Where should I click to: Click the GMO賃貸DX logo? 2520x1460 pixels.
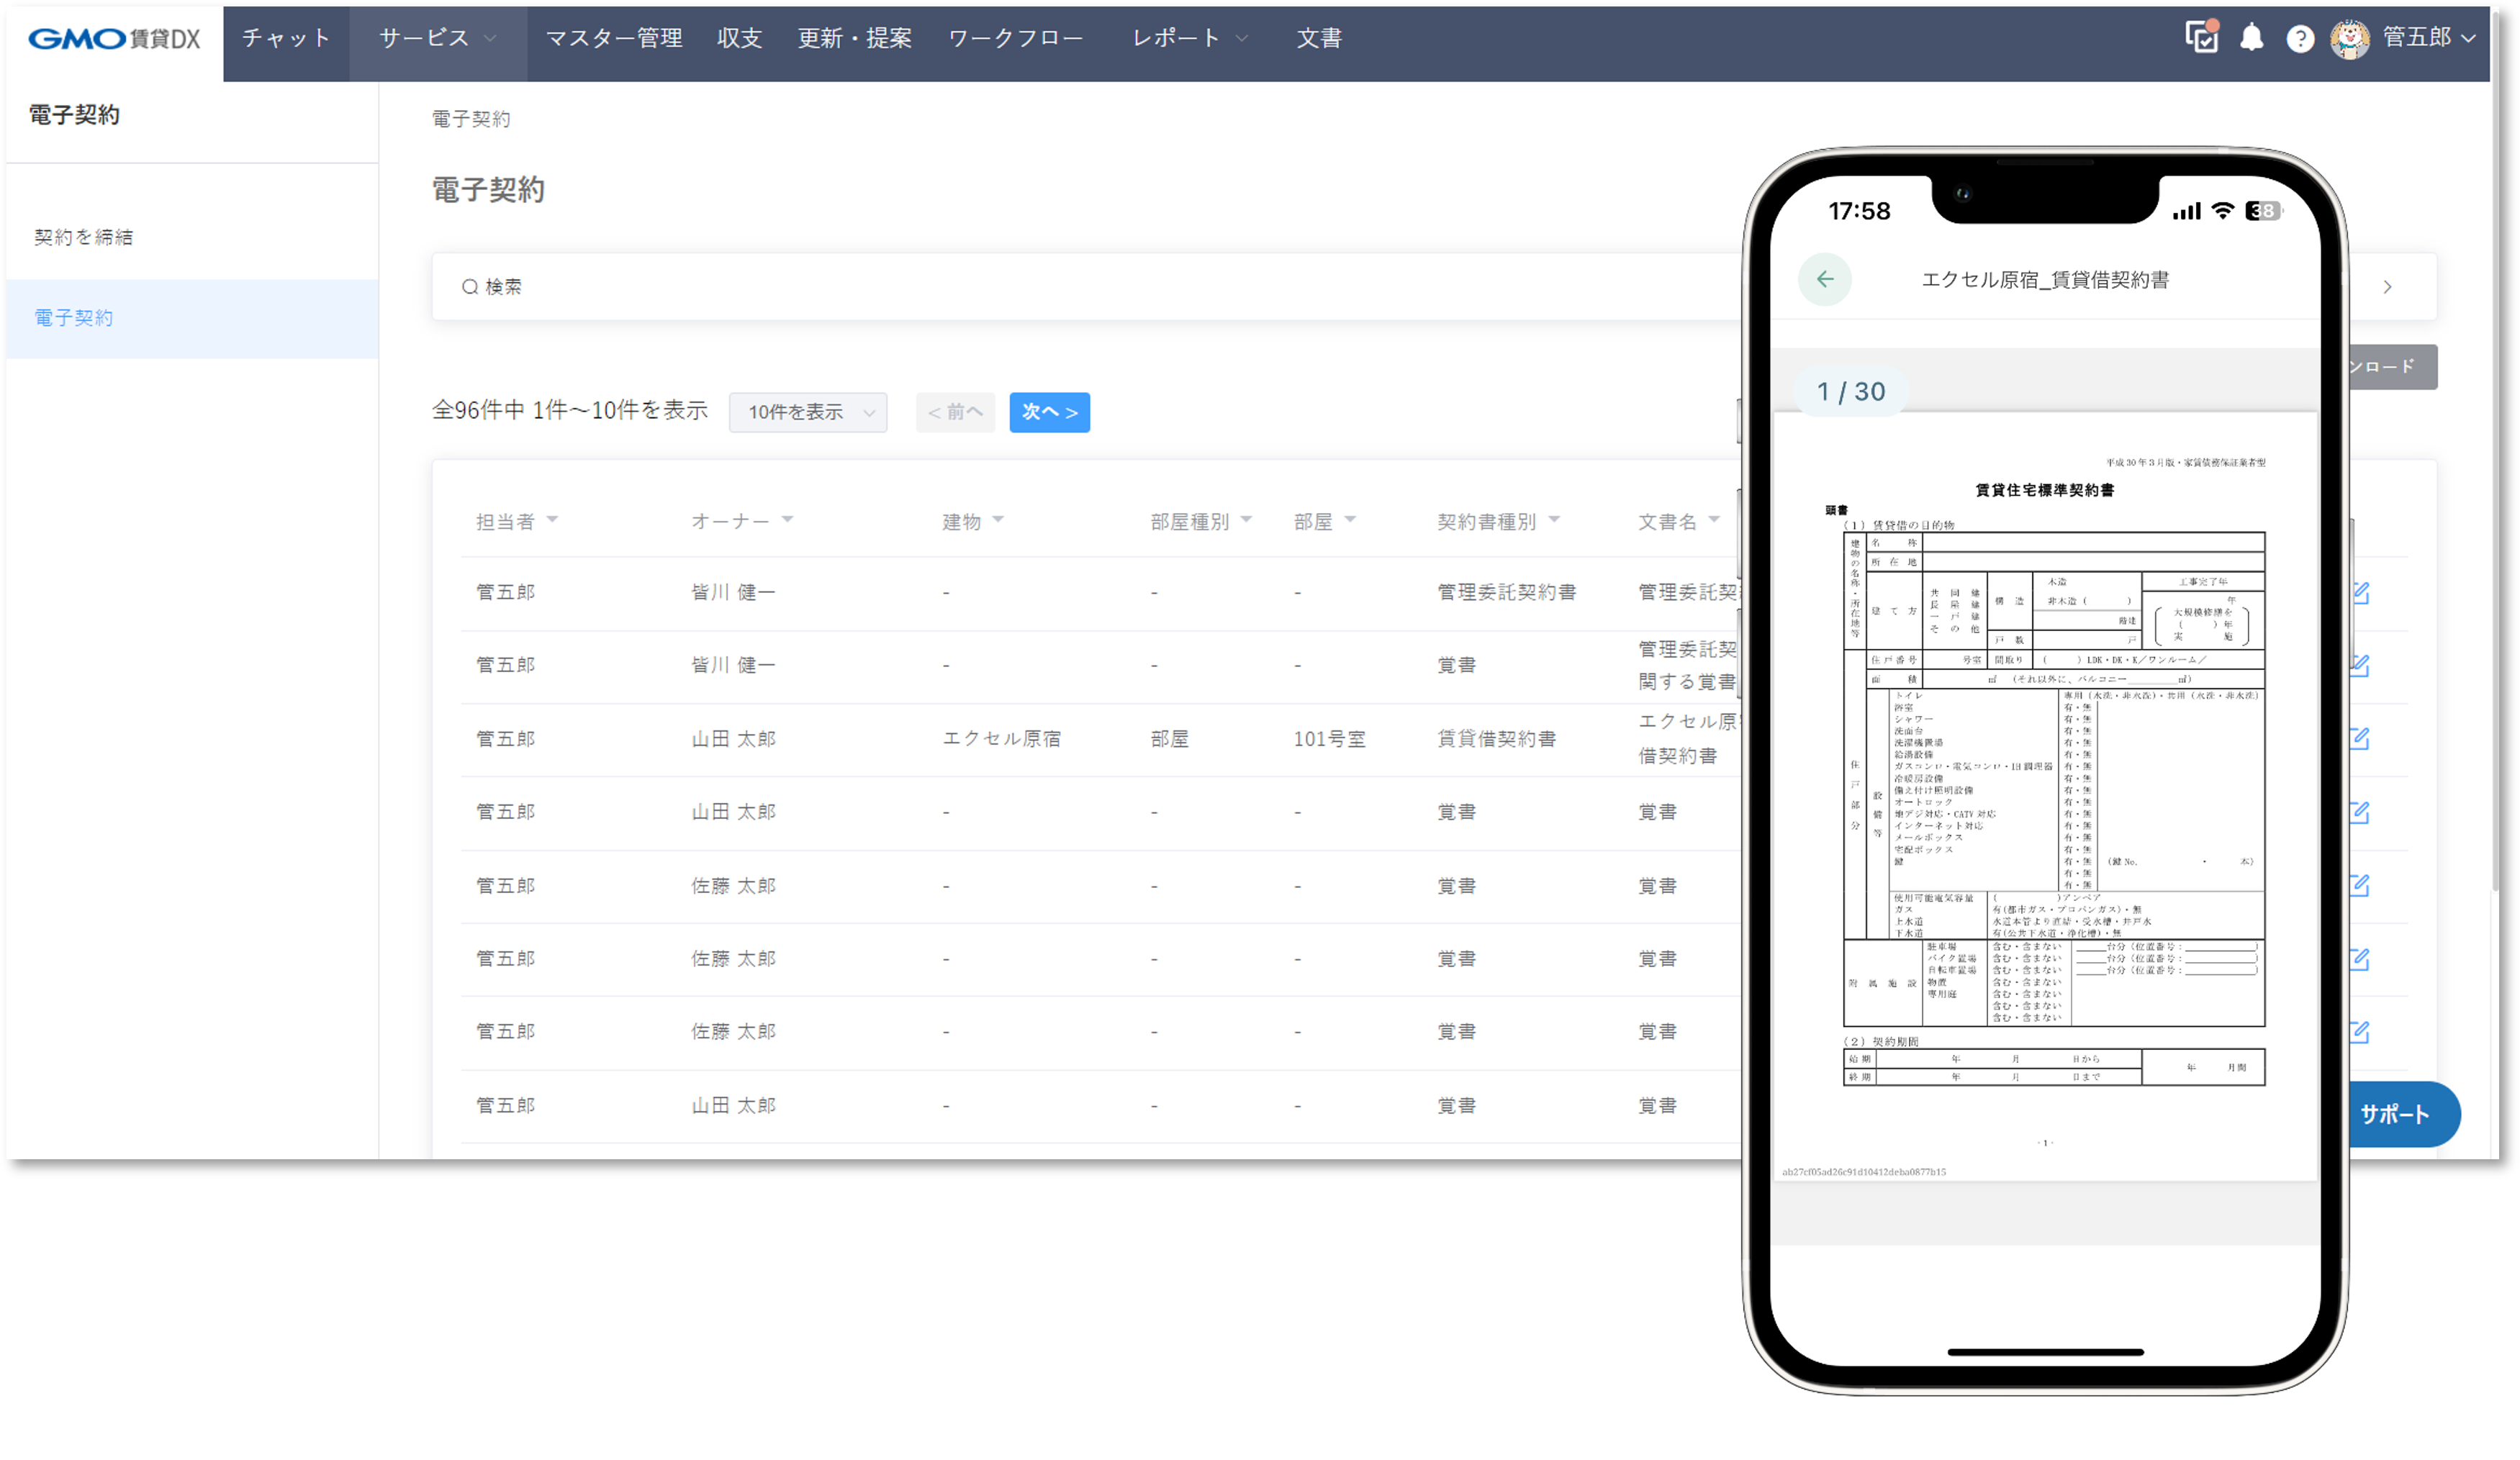point(114,39)
